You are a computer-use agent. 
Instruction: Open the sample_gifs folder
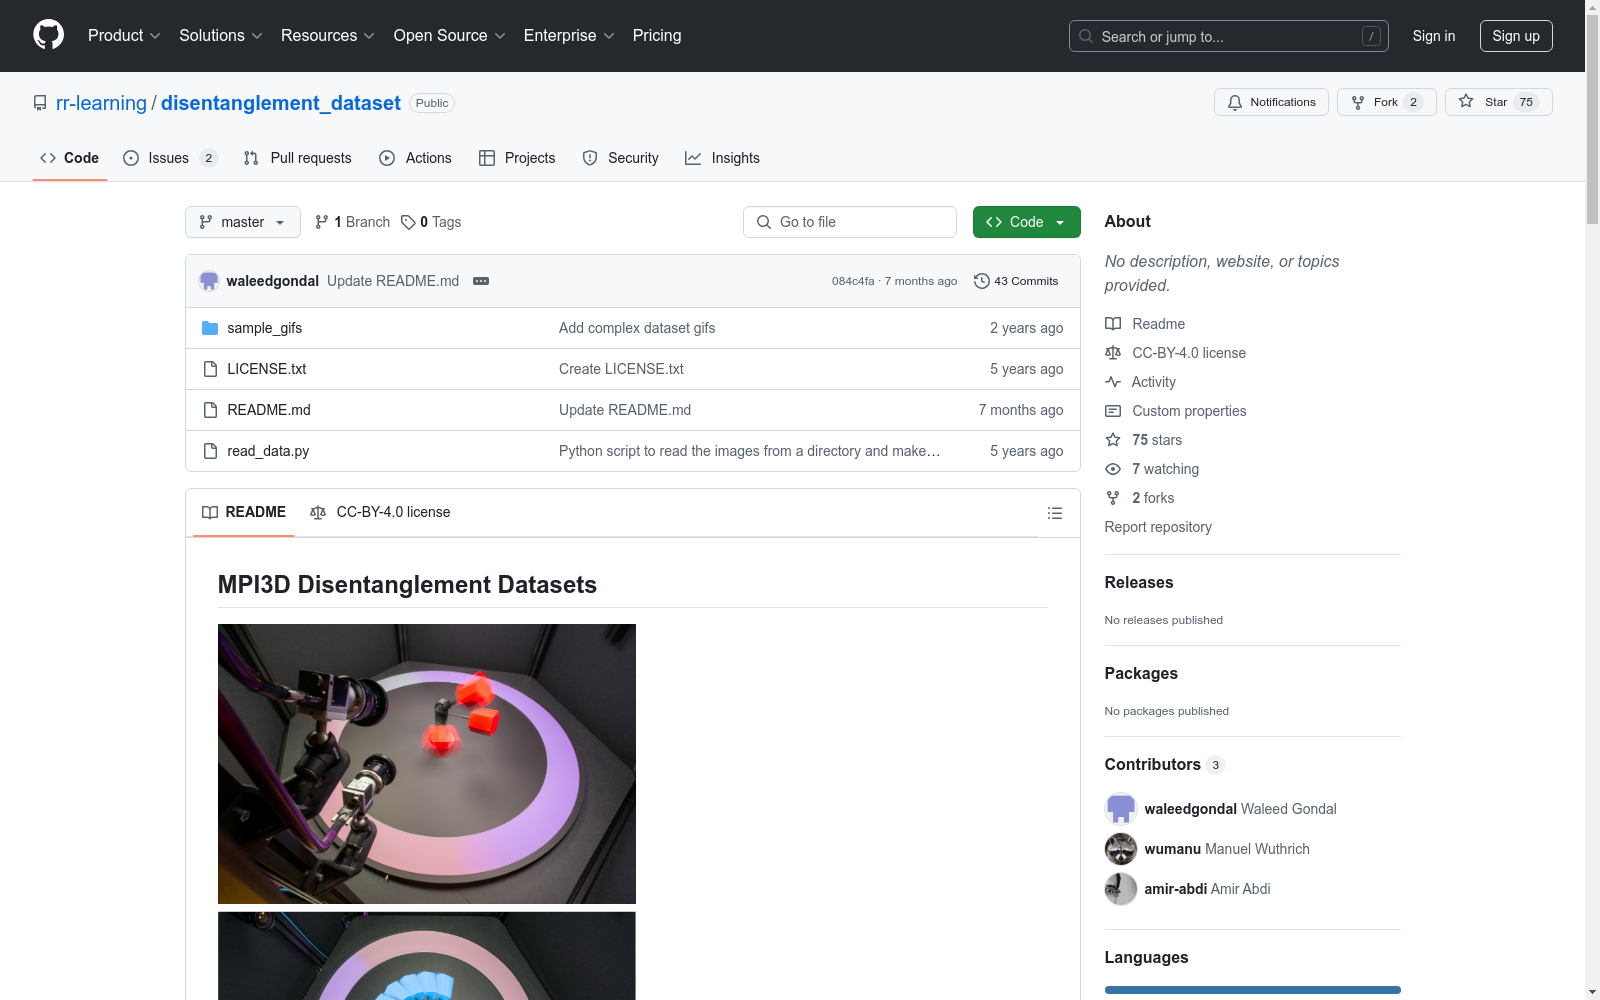264,328
